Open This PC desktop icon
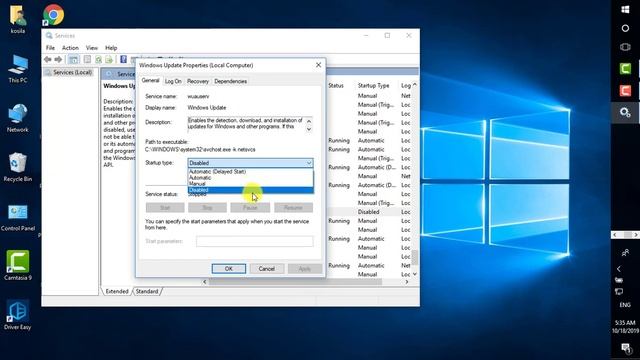This screenshot has height=360, width=640. [x=18, y=69]
